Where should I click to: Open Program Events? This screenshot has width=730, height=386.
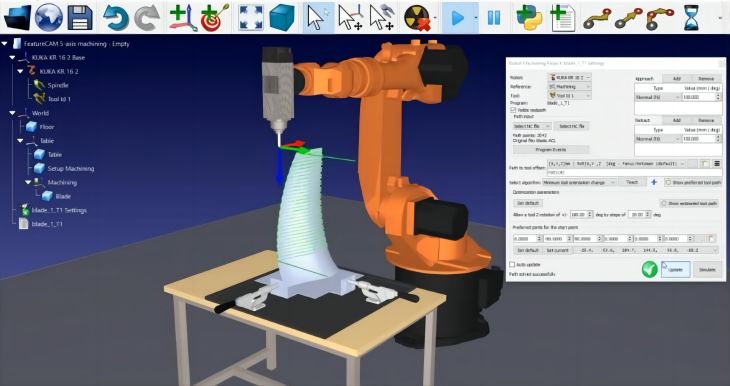[551, 150]
